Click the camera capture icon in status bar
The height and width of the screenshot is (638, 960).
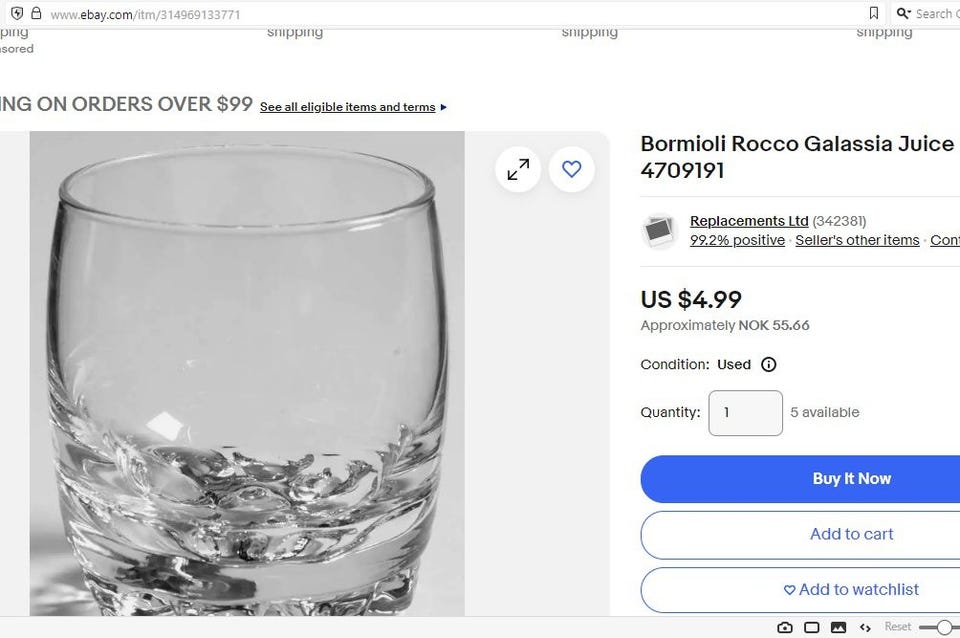pyautogui.click(x=785, y=627)
